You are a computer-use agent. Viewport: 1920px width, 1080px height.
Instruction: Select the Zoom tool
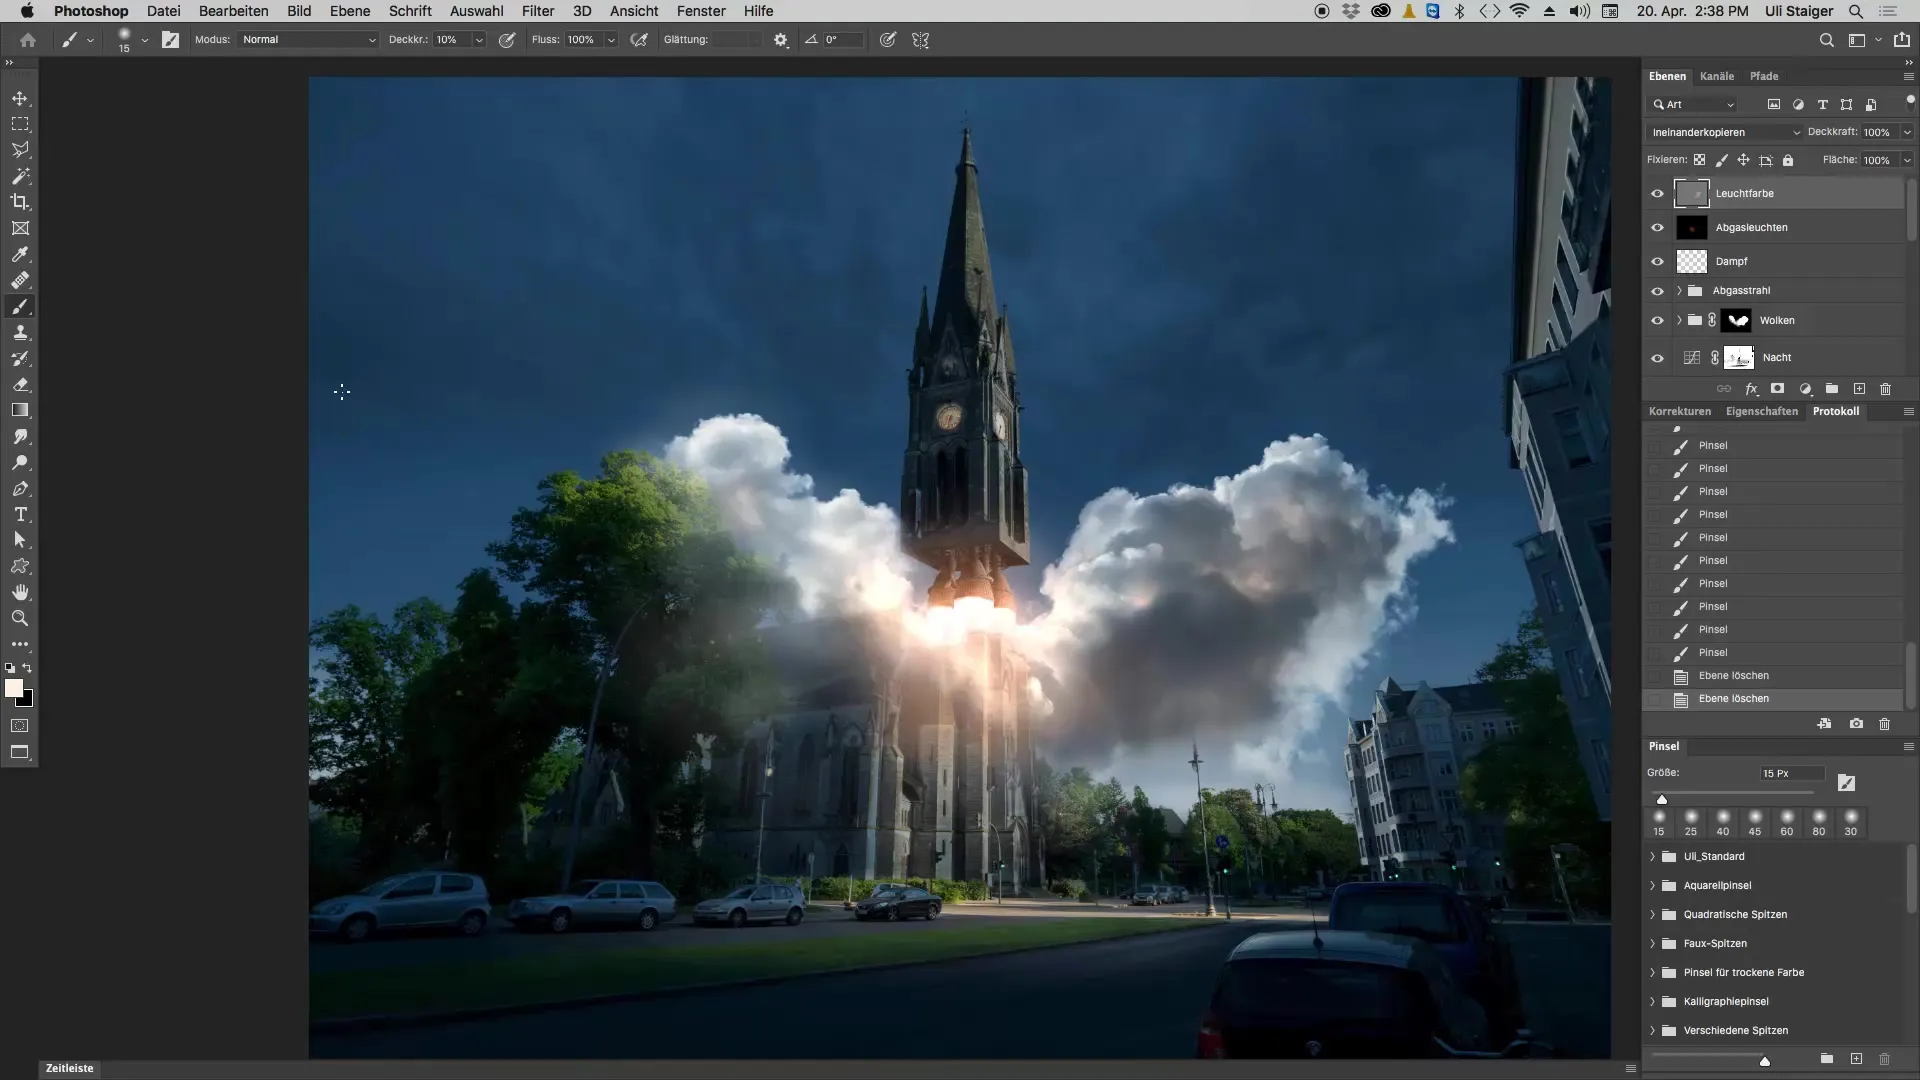20,618
